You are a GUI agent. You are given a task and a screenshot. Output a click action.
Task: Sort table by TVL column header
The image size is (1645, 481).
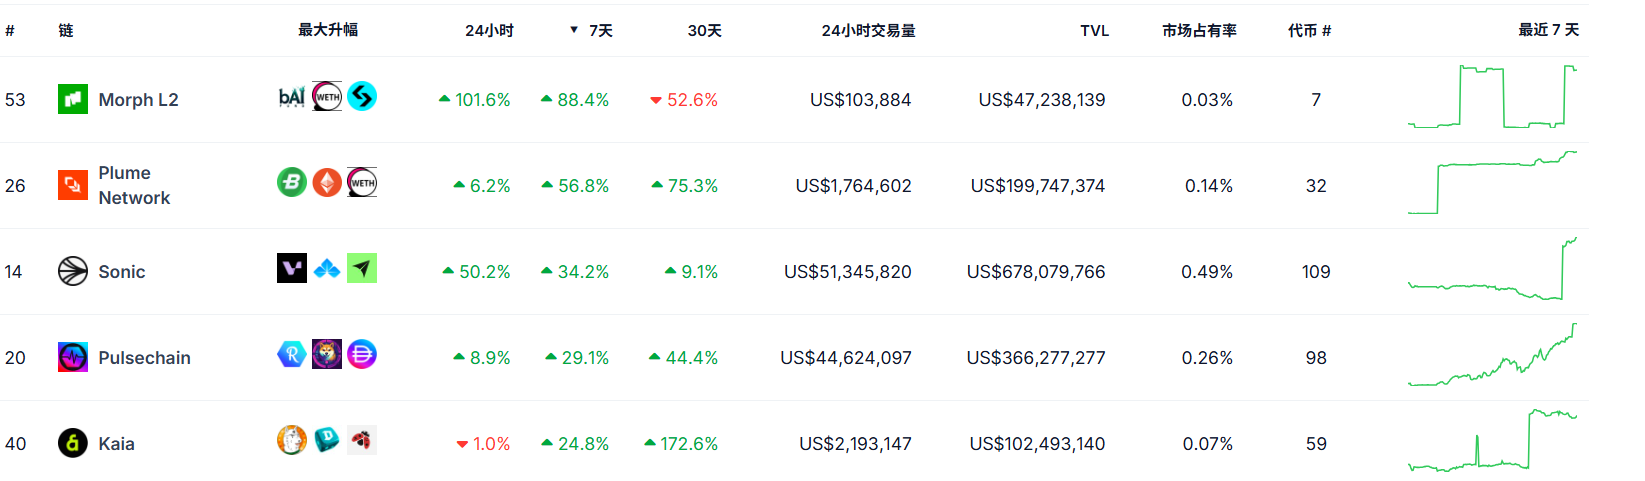click(1094, 31)
